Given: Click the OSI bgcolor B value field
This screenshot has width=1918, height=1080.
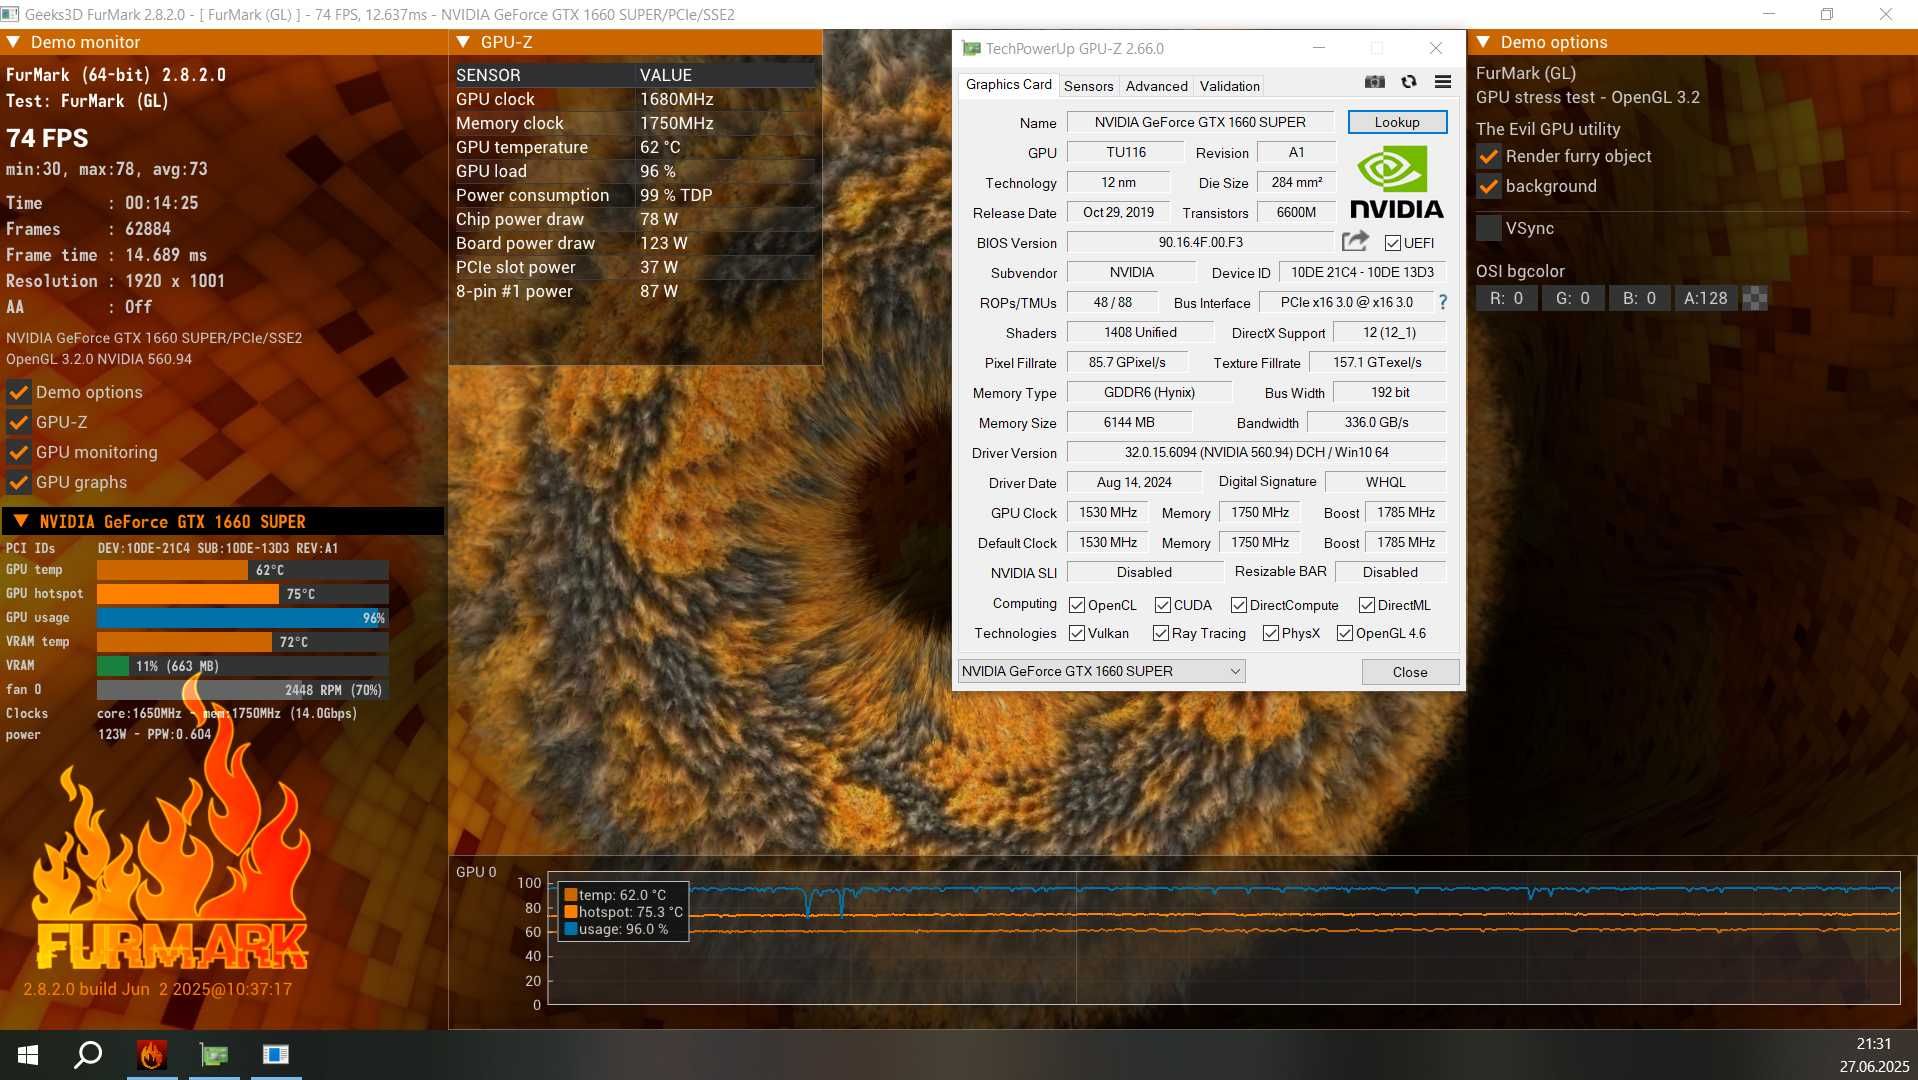Looking at the screenshot, I should pyautogui.click(x=1639, y=298).
